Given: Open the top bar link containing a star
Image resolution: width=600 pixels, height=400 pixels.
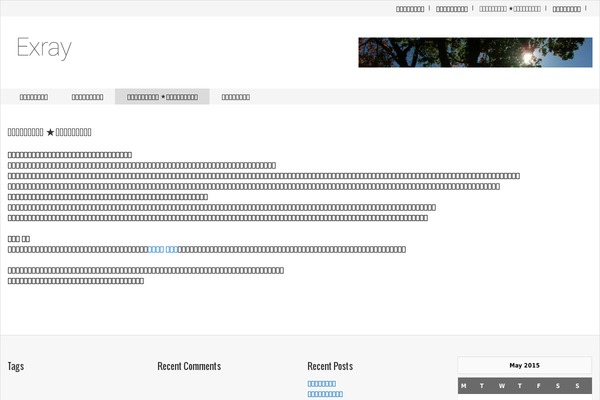Looking at the screenshot, I should 510,9.
